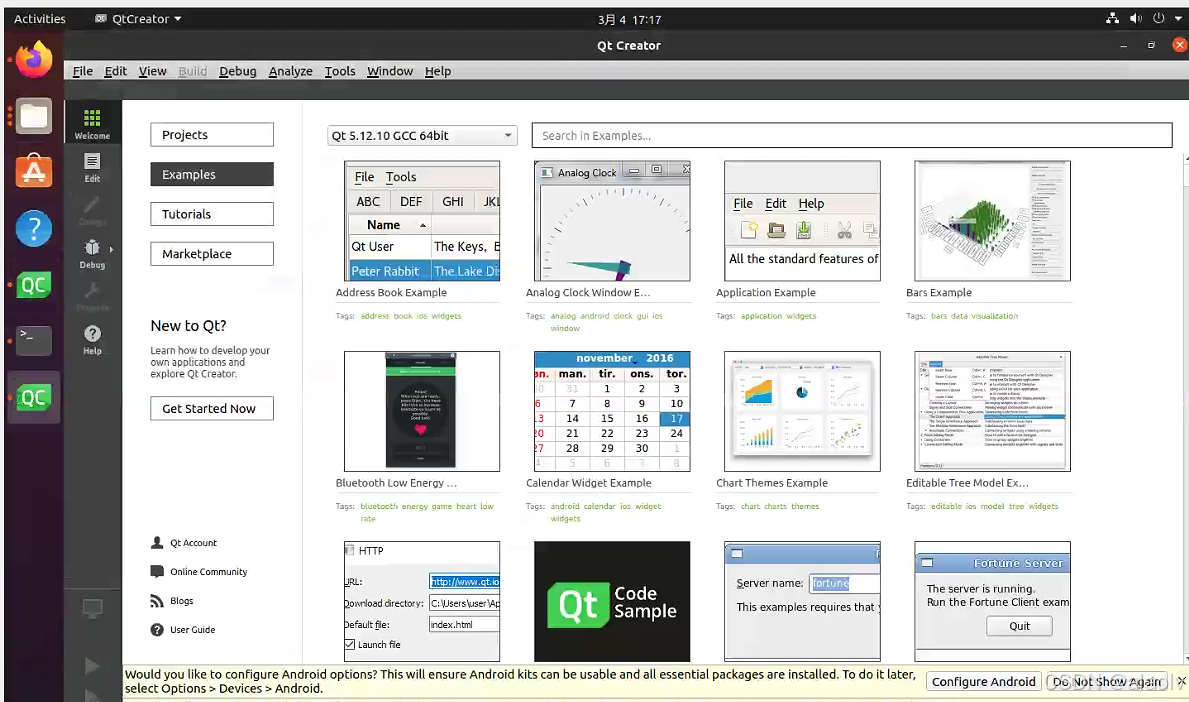Click the 'calendar' tag link
Image resolution: width=1189 pixels, height=702 pixels.
click(599, 506)
